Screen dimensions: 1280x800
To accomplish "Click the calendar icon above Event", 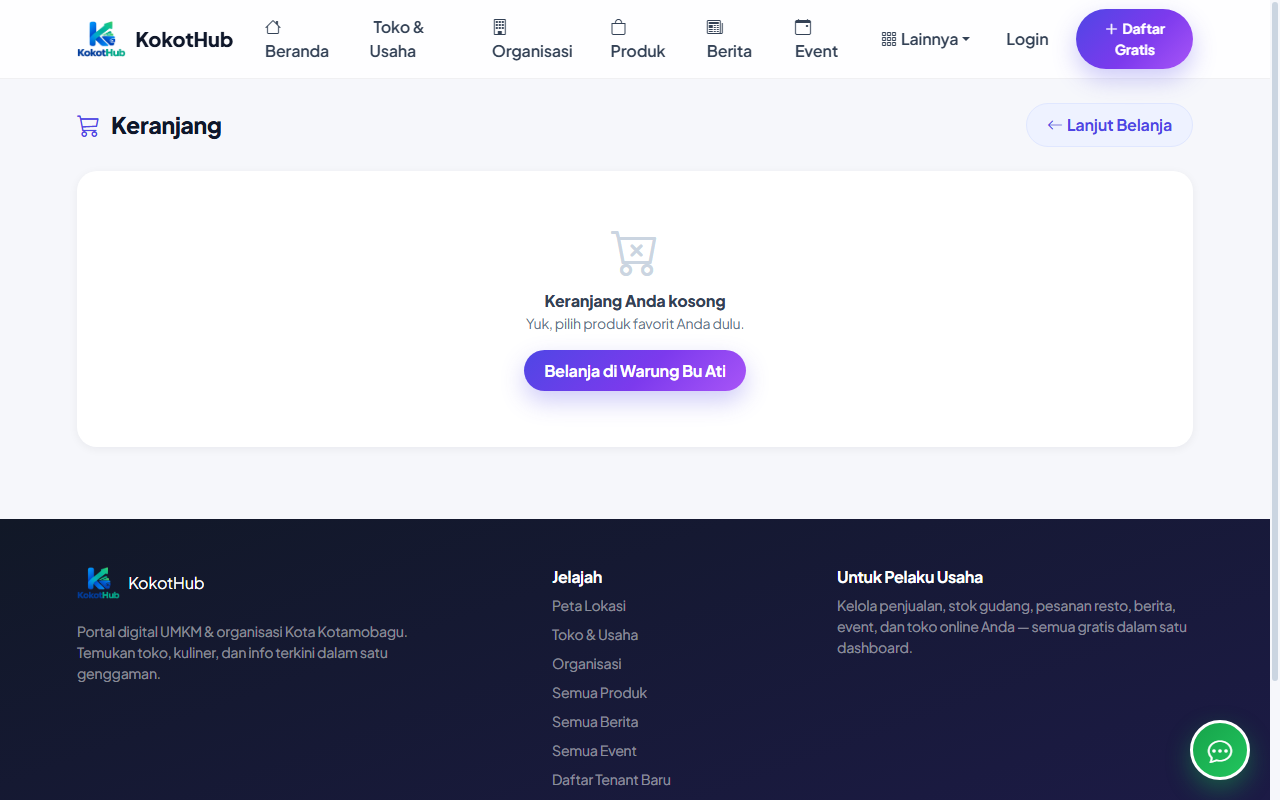I will click(x=803, y=27).
